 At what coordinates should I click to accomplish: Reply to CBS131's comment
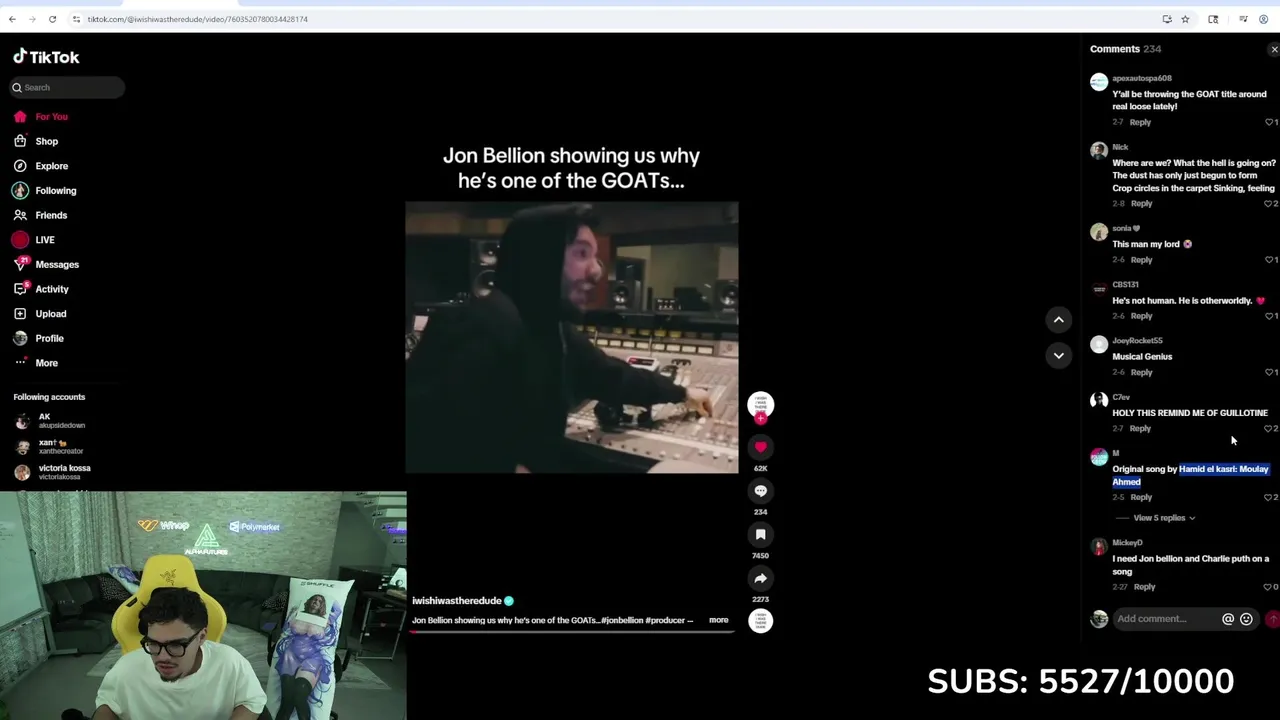tap(1141, 316)
